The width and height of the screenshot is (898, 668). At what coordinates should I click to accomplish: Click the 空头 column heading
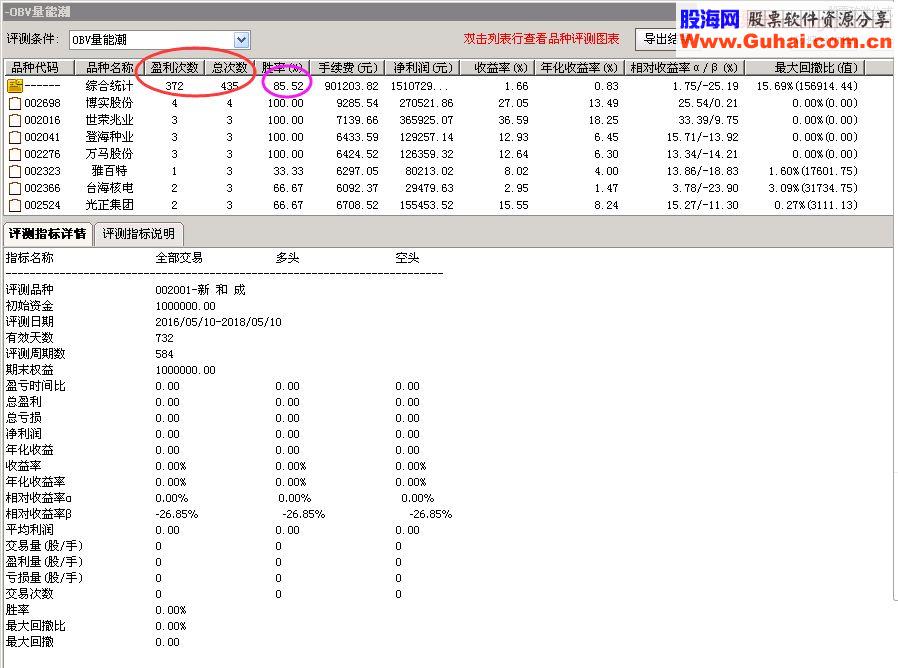pos(407,258)
